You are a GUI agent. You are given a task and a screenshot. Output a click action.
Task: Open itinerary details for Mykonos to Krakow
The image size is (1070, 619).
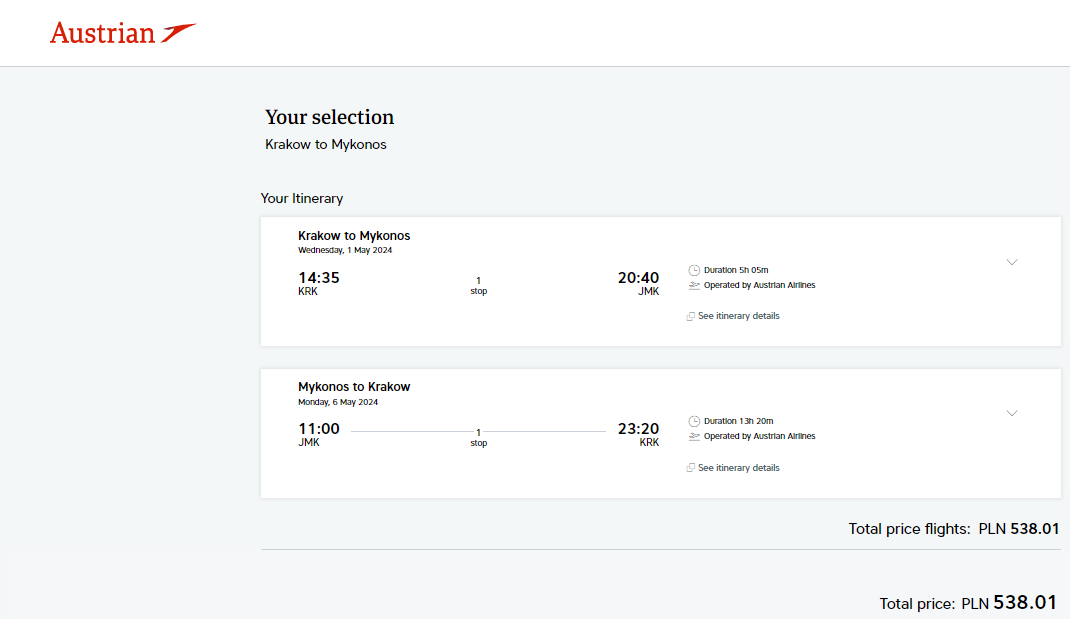738,467
